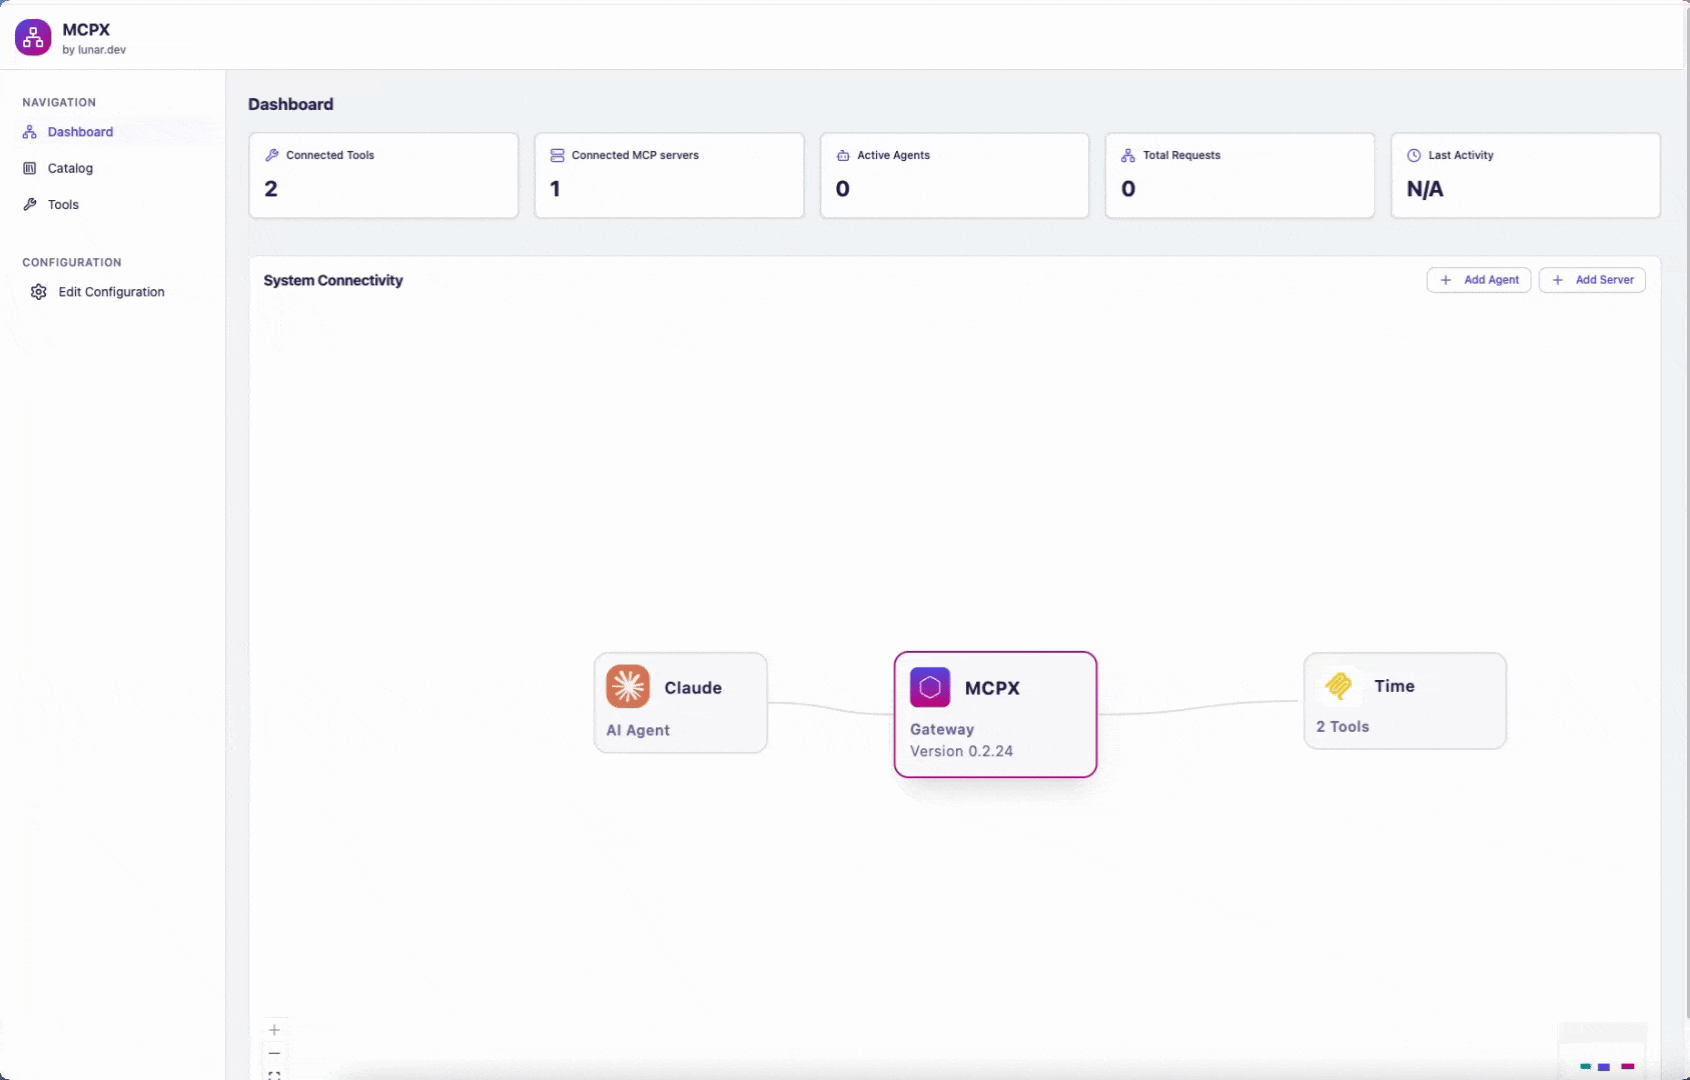Click the Connected Tools stat card
Image resolution: width=1690 pixels, height=1080 pixels.
383,175
